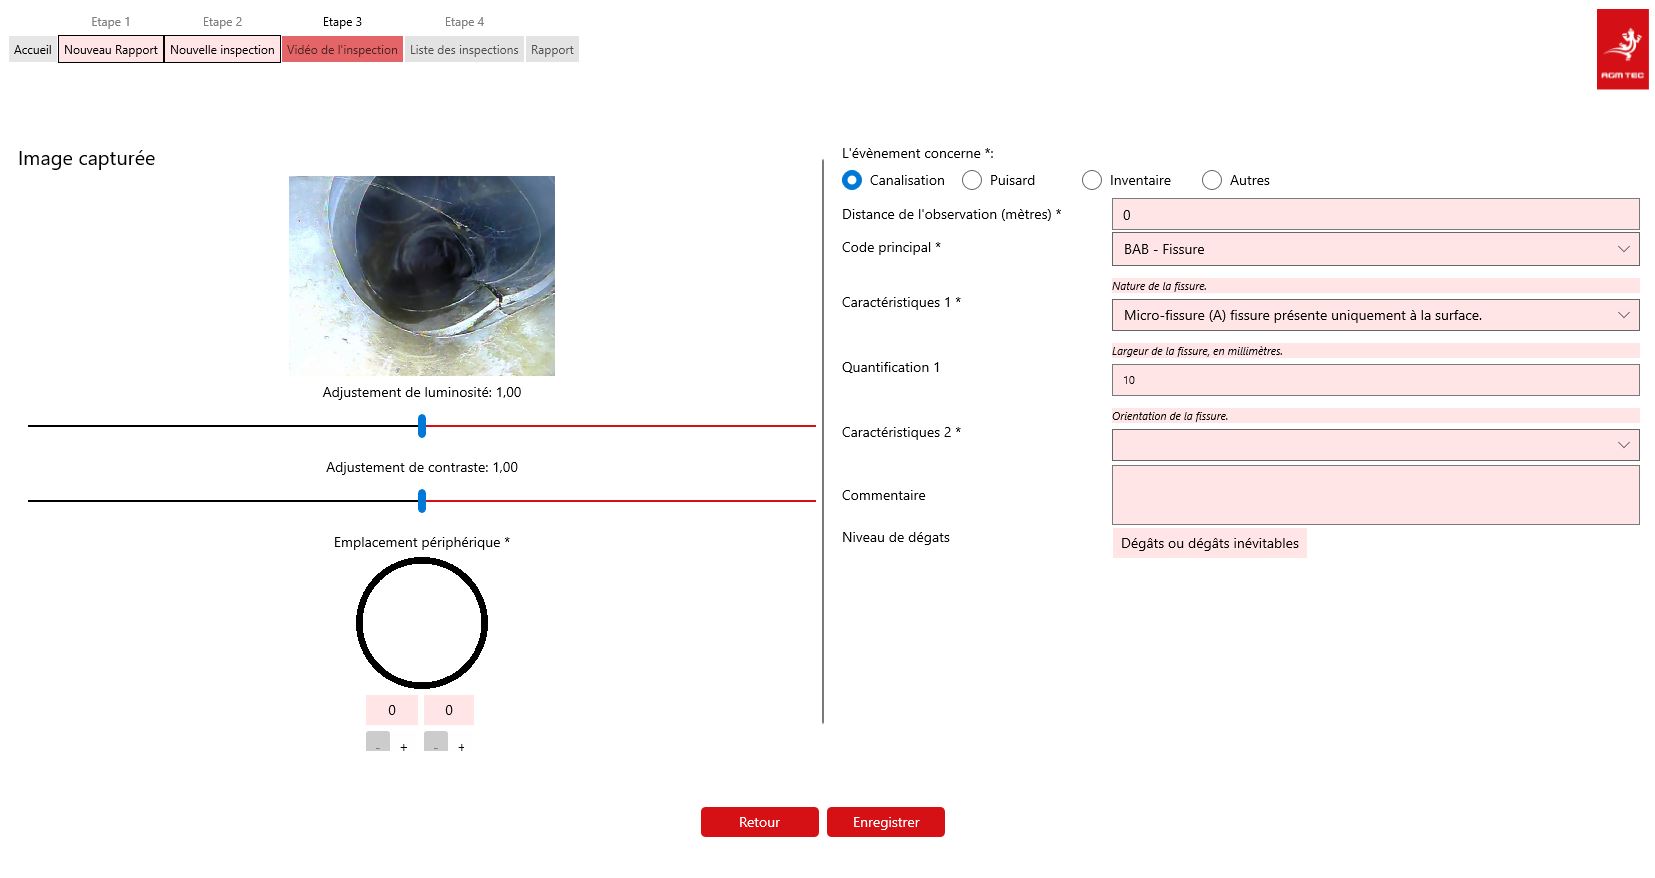Open the Code principal dropdown

coord(1375,249)
